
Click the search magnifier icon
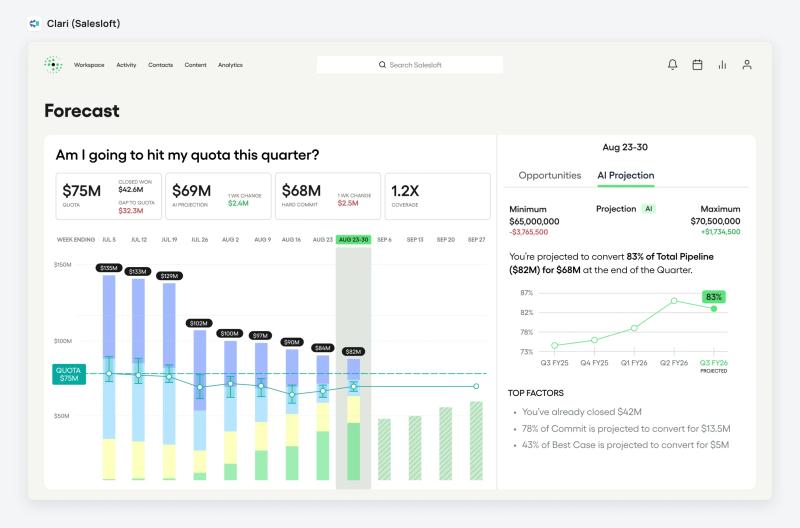pyautogui.click(x=382, y=65)
